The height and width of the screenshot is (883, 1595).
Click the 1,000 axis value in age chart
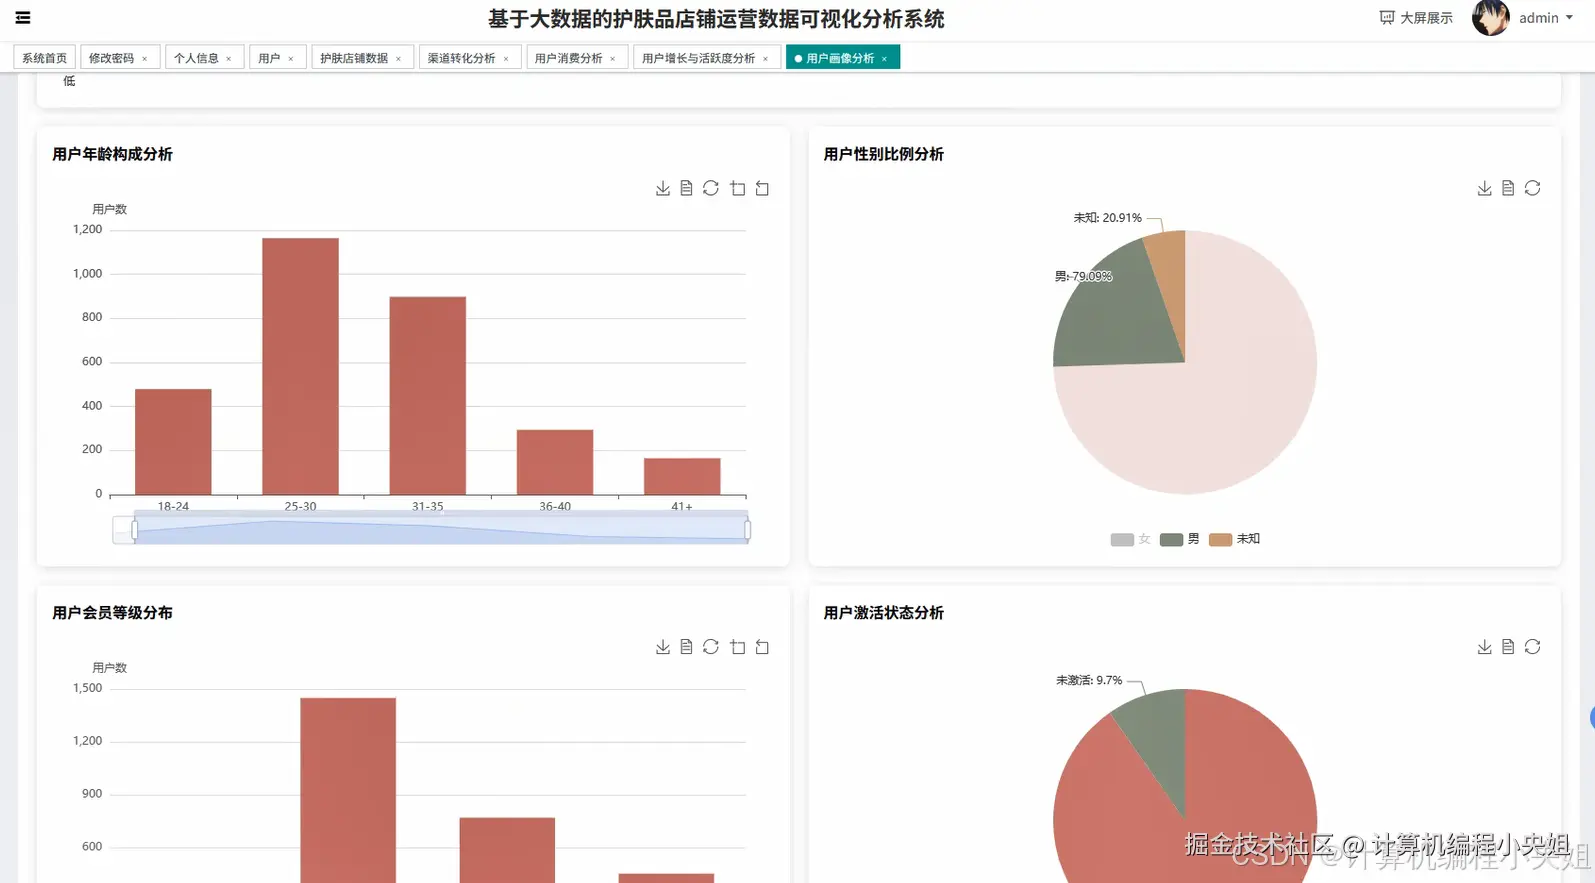[x=87, y=273]
